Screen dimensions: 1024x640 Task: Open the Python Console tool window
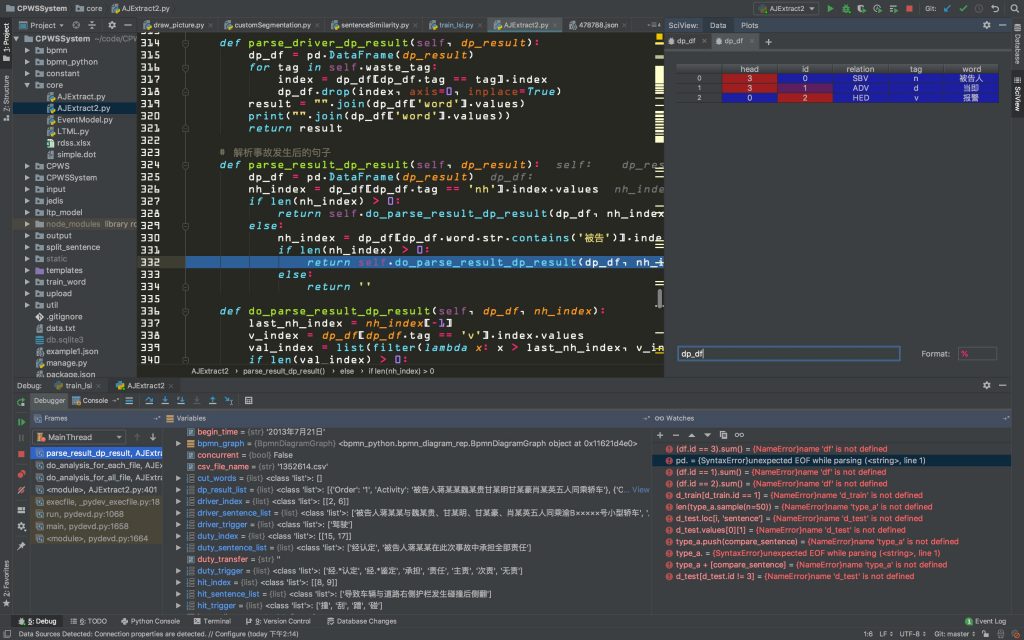point(149,621)
